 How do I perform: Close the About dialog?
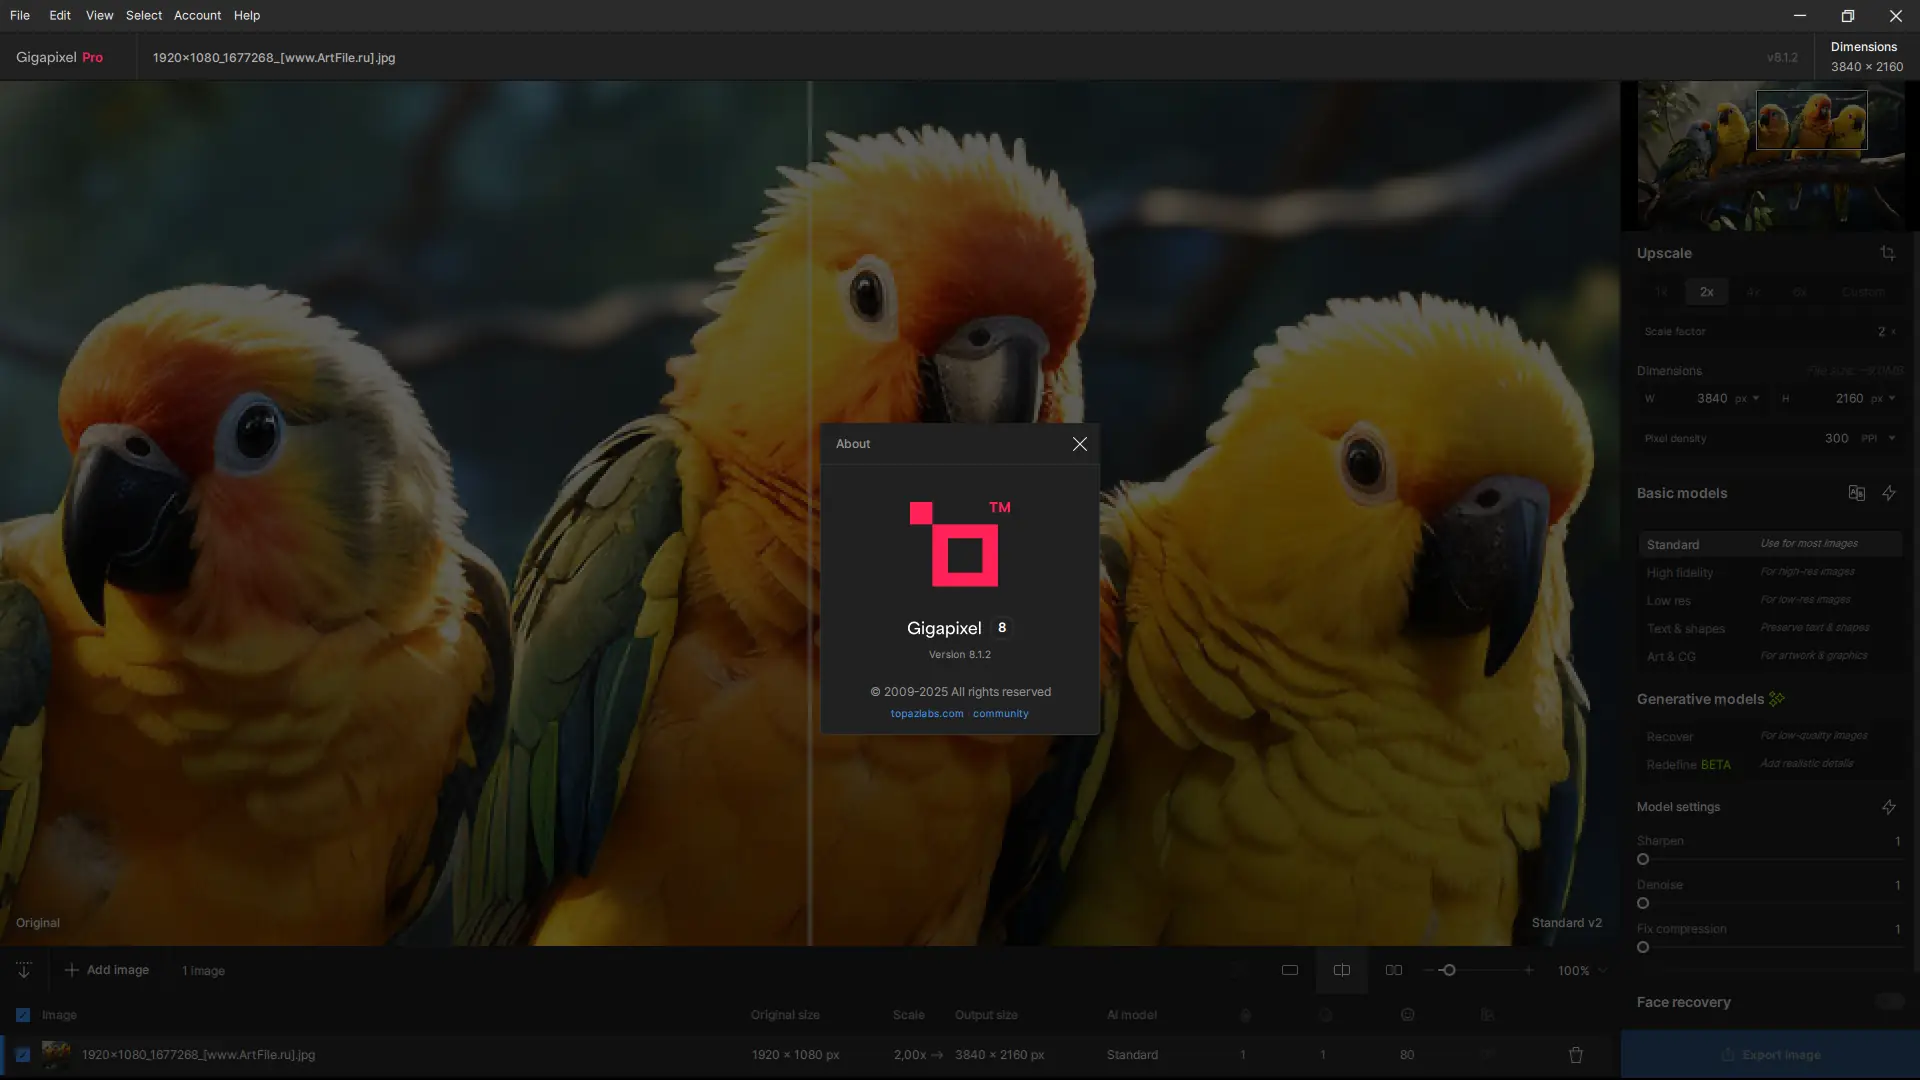(x=1079, y=444)
